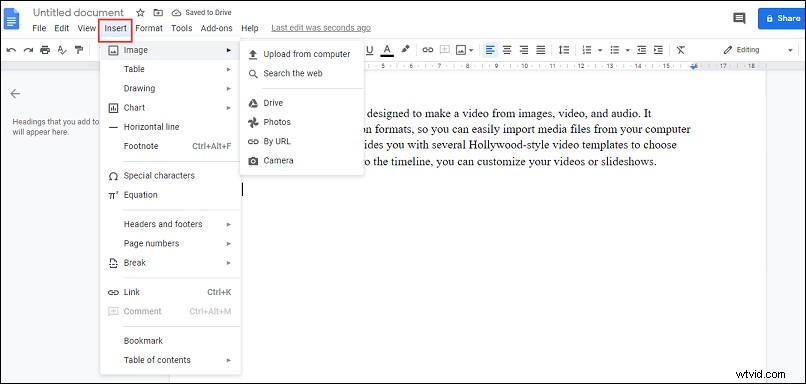The width and height of the screenshot is (806, 384).
Task: Click the Saved to Drive cloud icon
Action: (176, 12)
